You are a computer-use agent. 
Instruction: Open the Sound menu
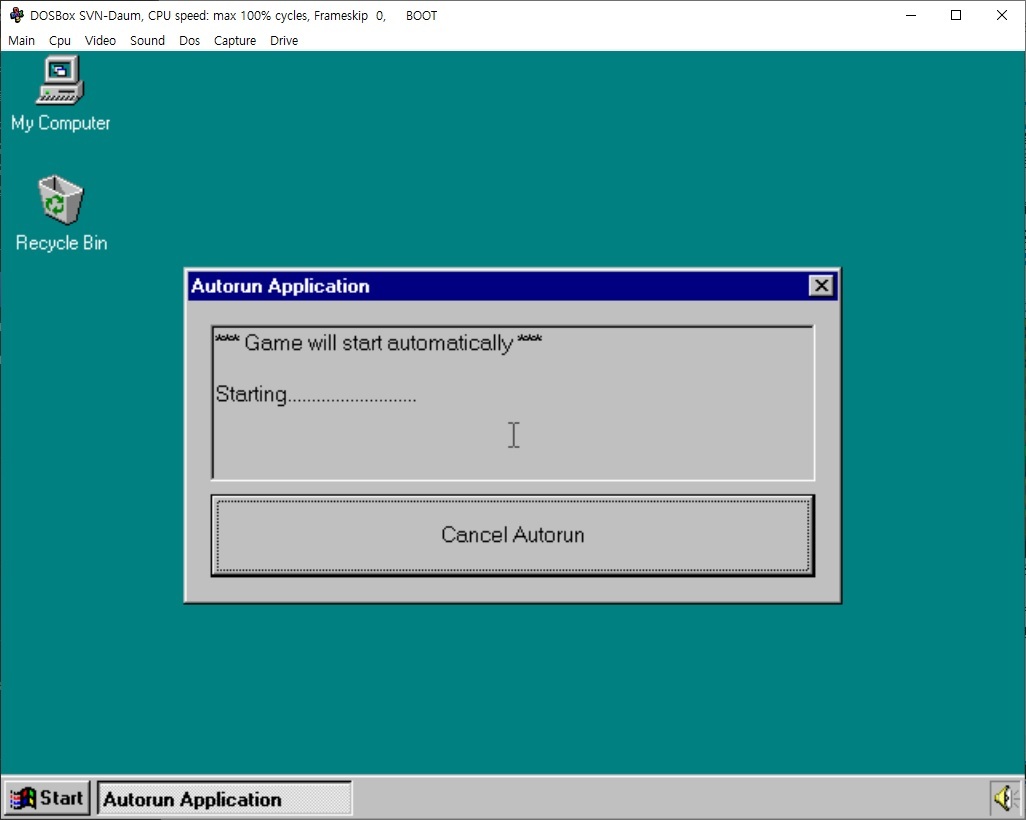[147, 41]
